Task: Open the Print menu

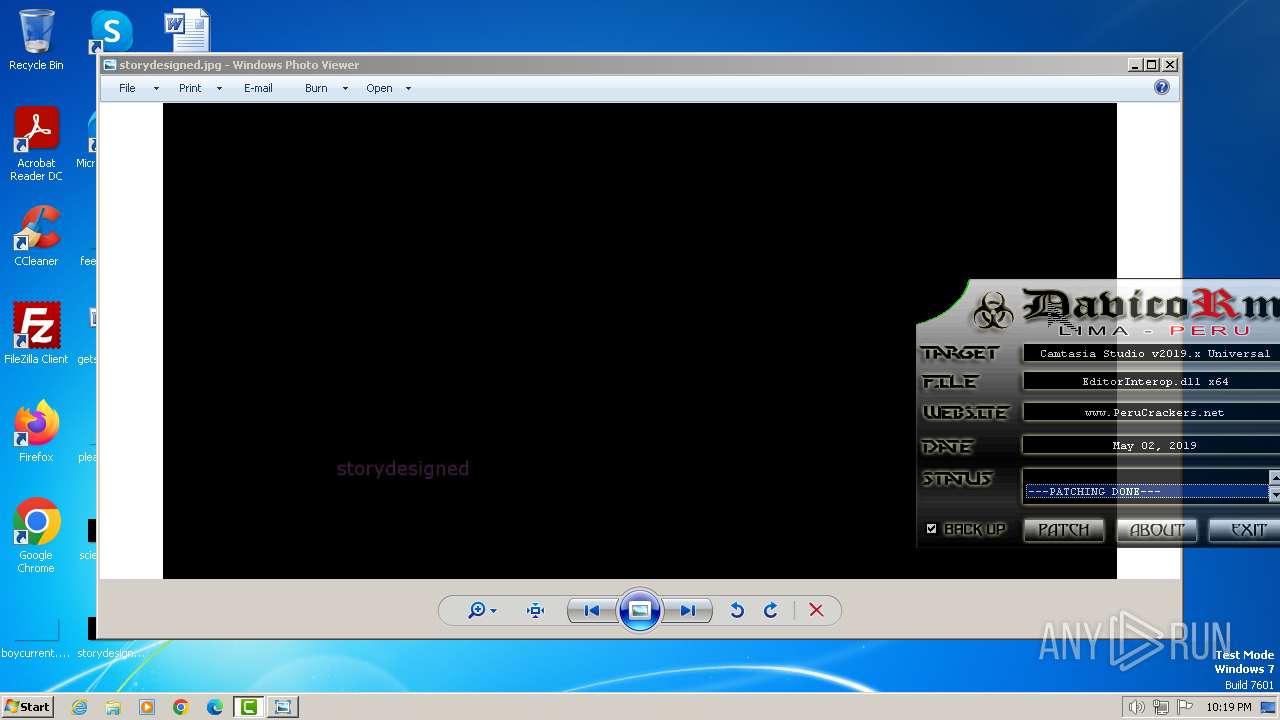Action: [190, 88]
